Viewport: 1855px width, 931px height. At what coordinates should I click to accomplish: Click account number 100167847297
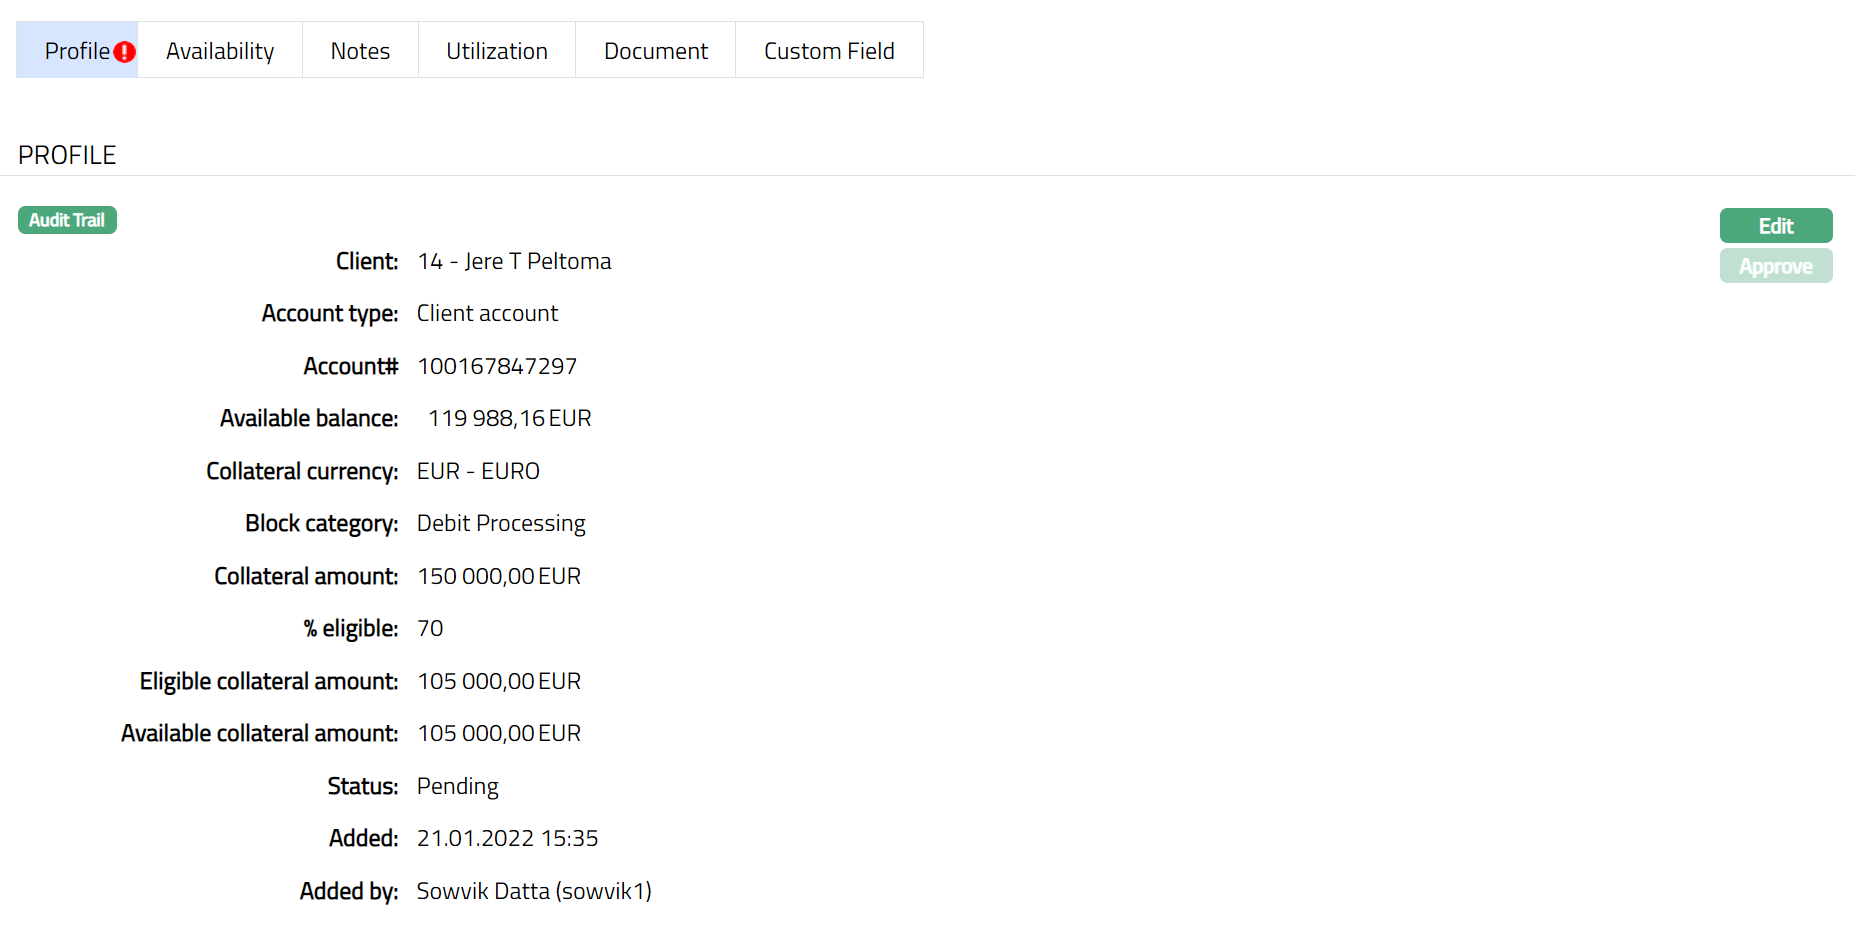497,366
